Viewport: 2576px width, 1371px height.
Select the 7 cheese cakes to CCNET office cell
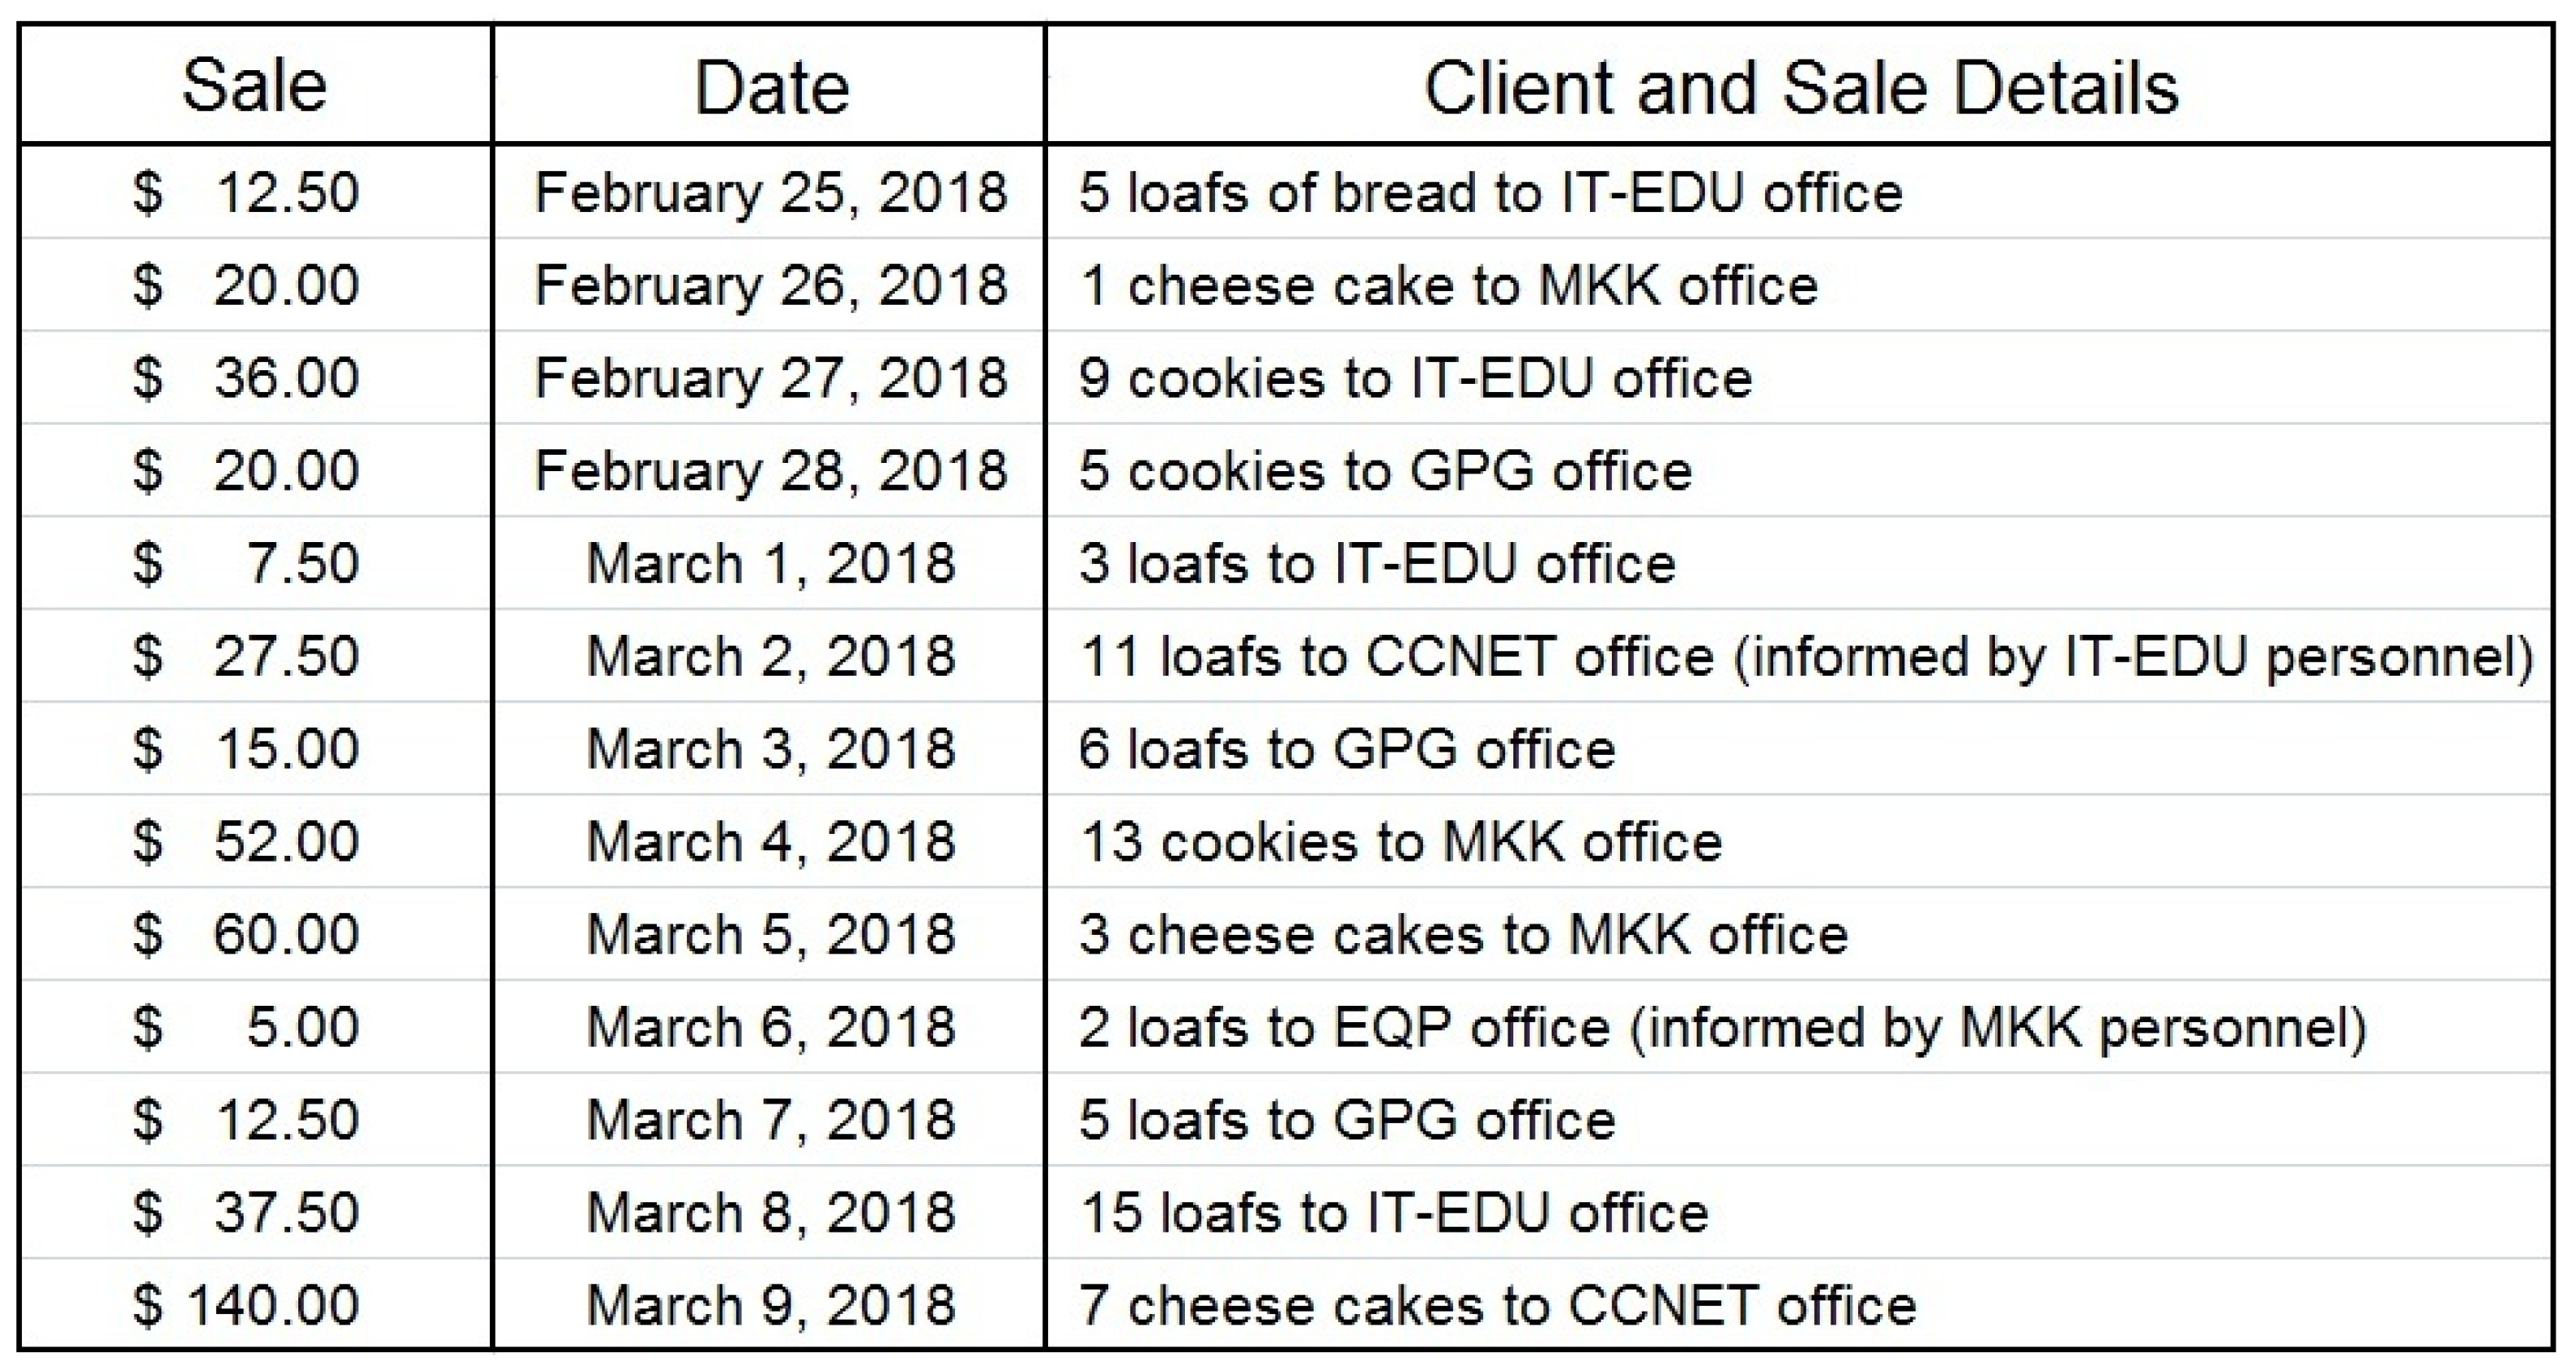(1497, 1305)
